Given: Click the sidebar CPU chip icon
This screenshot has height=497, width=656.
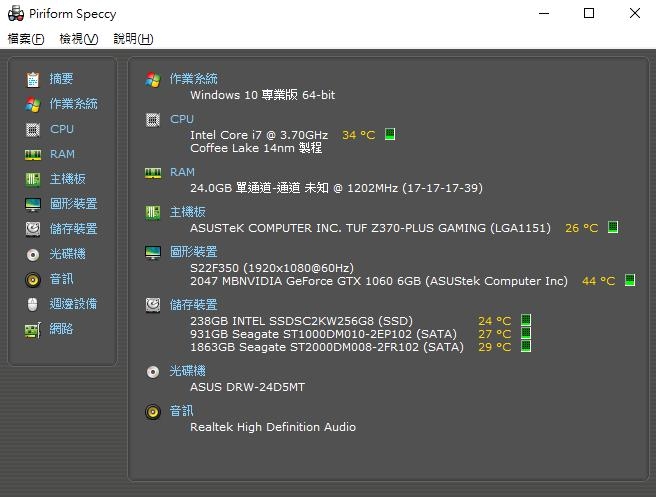Looking at the screenshot, I should coord(33,130).
